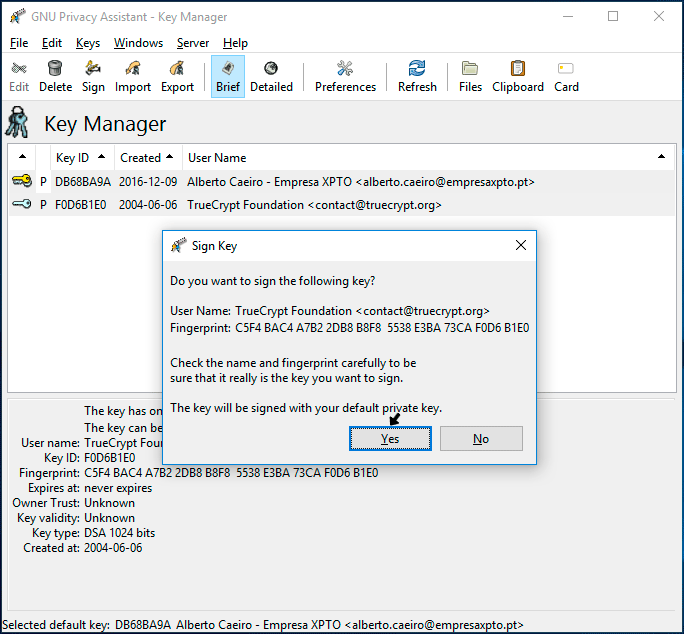Image resolution: width=684 pixels, height=634 pixels.
Task: Click the Owner Trust Unknown value
Action: tap(109, 503)
